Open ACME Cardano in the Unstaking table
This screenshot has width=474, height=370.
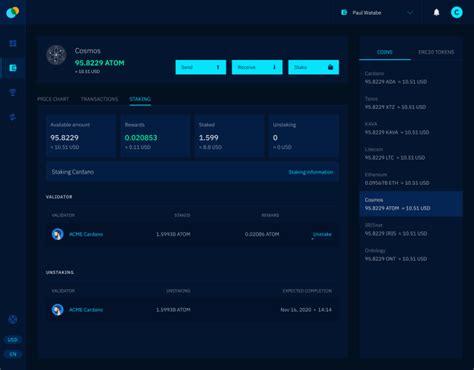point(86,310)
